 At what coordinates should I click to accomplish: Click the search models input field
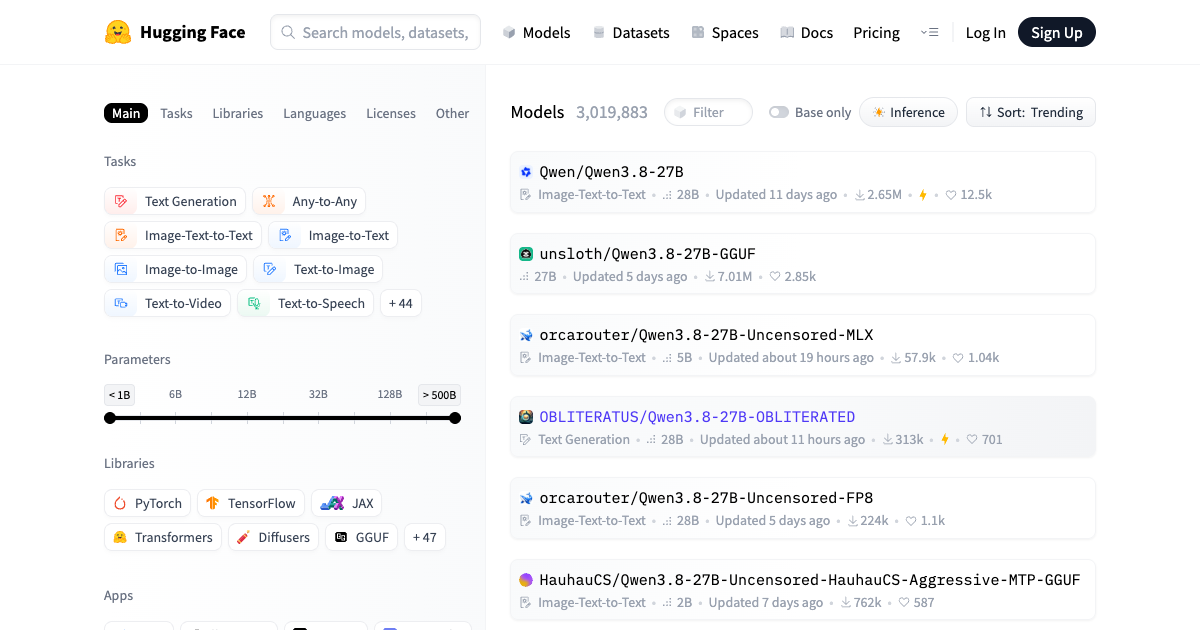pyautogui.click(x=375, y=32)
